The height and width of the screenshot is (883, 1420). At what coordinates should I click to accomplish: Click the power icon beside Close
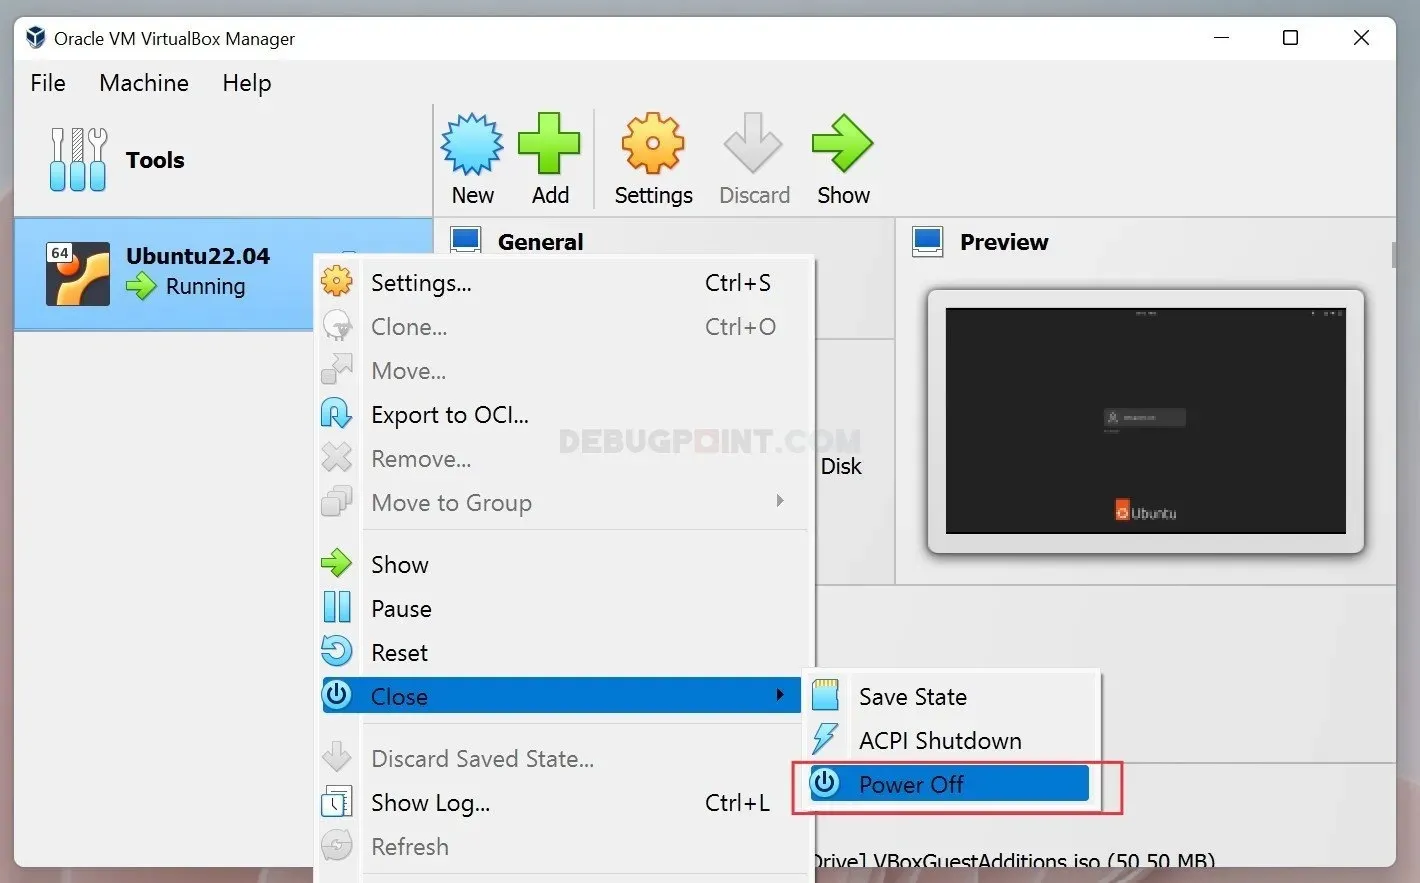[x=338, y=695]
